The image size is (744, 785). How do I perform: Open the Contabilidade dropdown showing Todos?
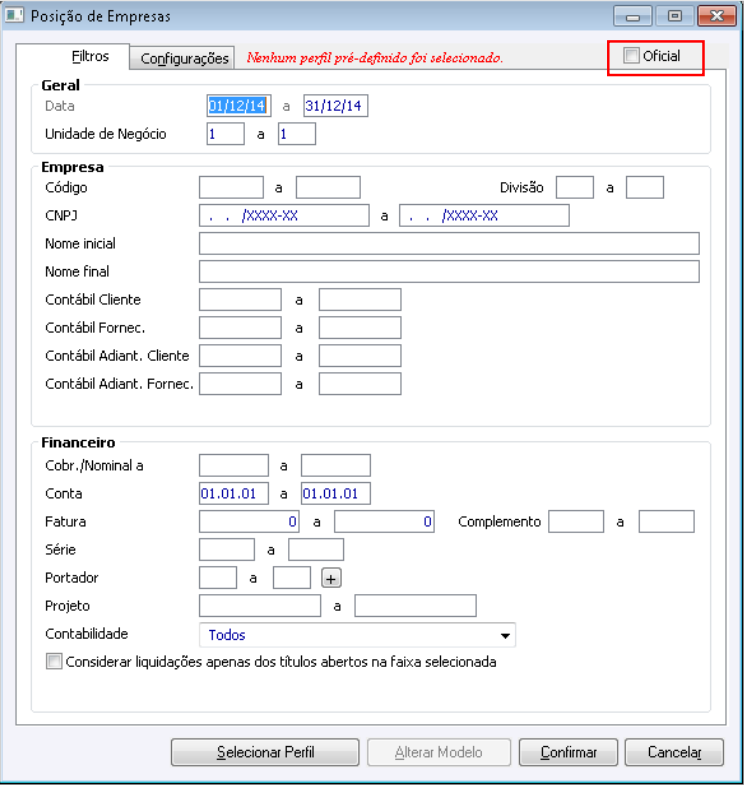357,635
